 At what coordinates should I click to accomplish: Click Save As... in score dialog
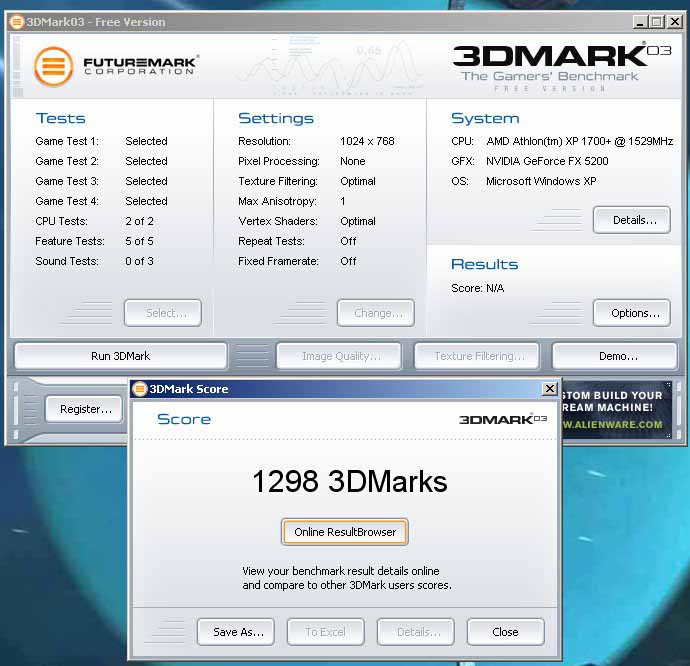(x=236, y=632)
